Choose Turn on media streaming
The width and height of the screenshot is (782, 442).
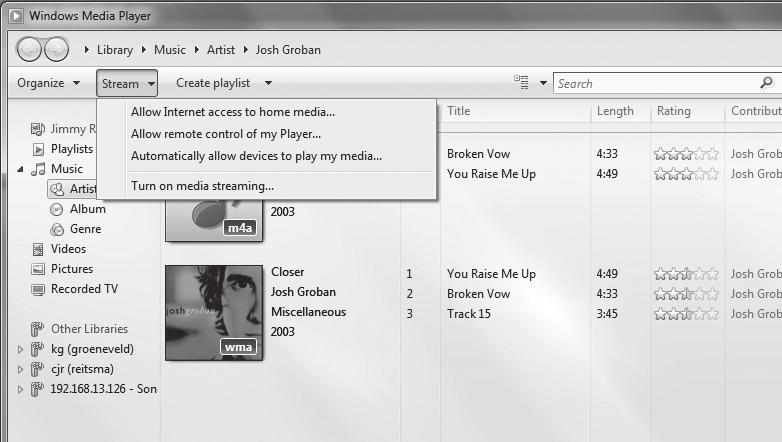[x=202, y=186]
